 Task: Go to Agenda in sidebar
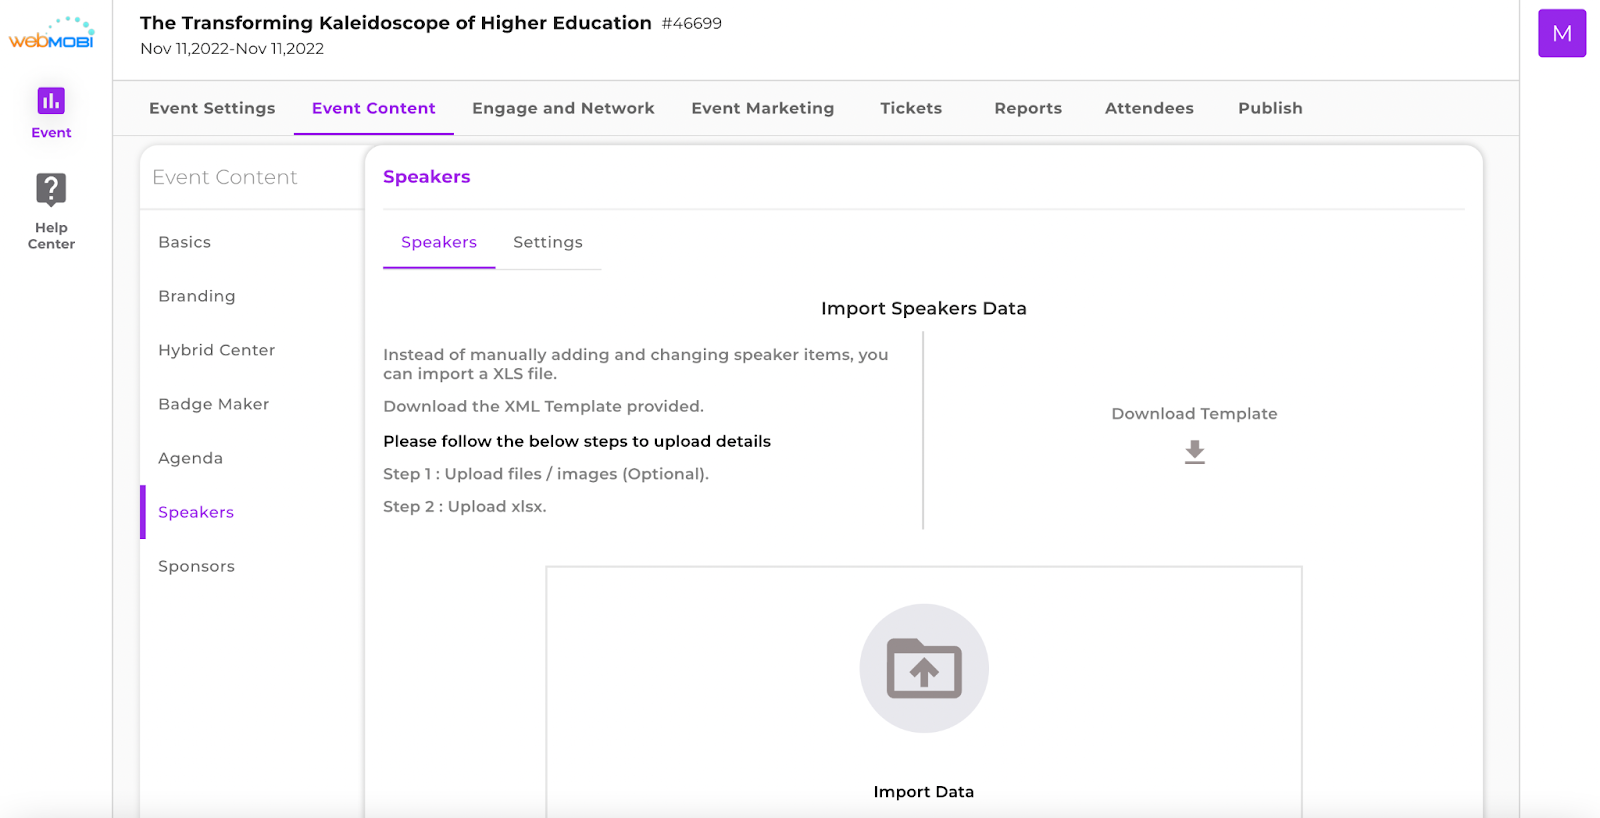coord(191,458)
